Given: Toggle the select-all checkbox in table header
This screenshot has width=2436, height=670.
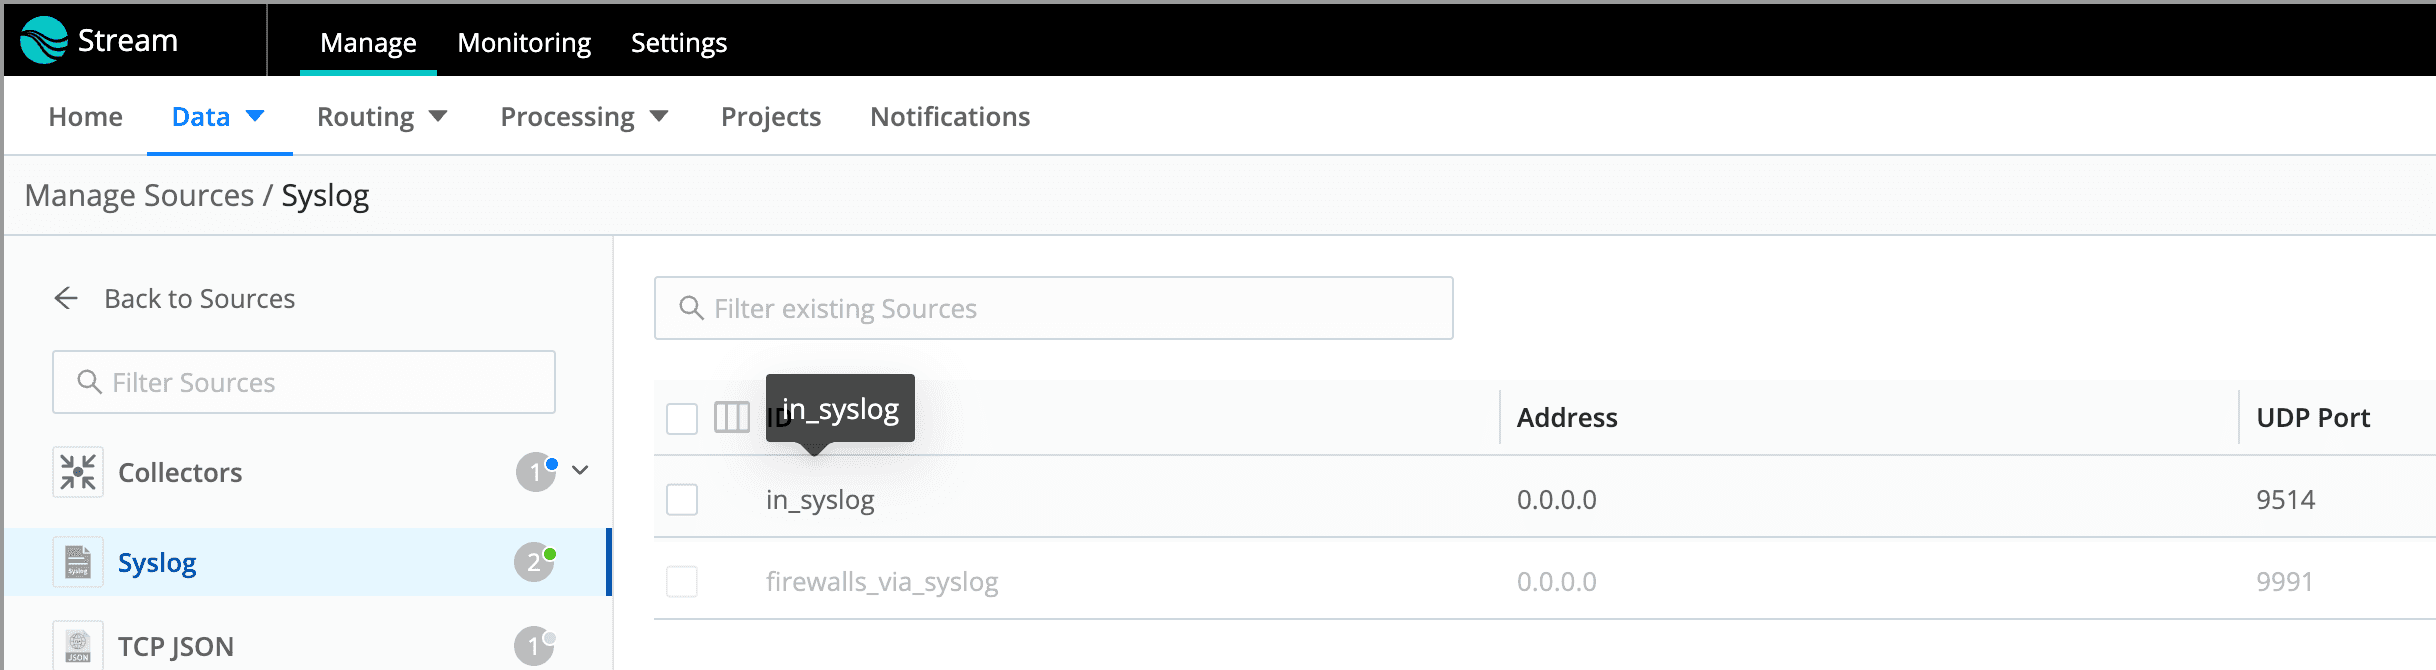Looking at the screenshot, I should click(682, 418).
